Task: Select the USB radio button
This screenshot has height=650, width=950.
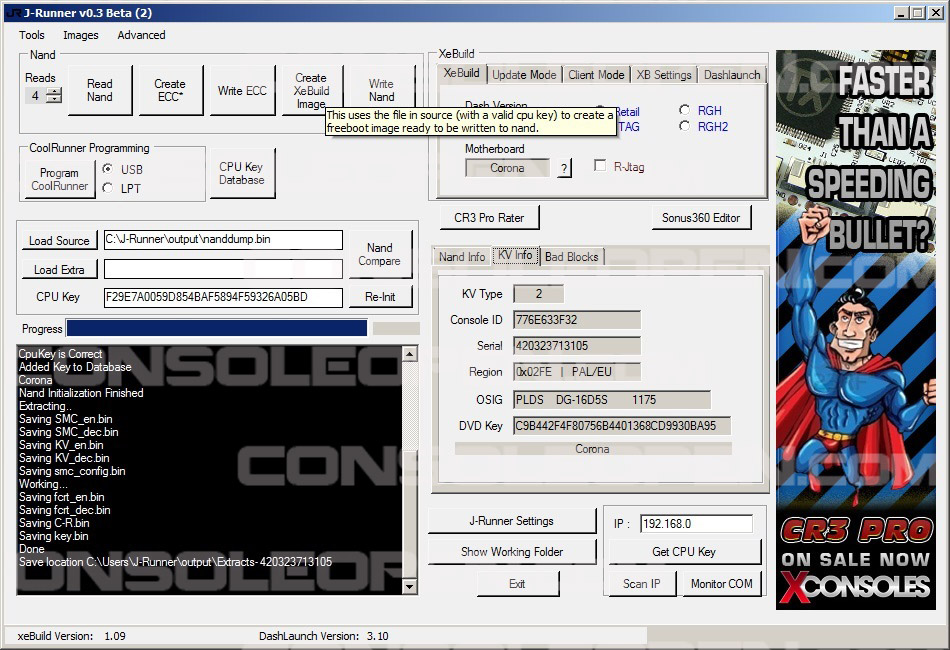Action: [108, 170]
